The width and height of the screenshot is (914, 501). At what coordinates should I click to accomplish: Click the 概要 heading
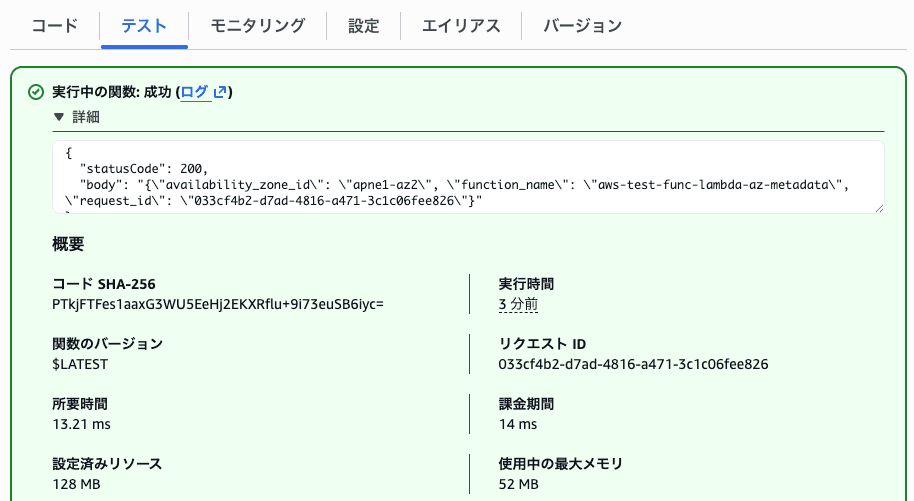point(68,244)
